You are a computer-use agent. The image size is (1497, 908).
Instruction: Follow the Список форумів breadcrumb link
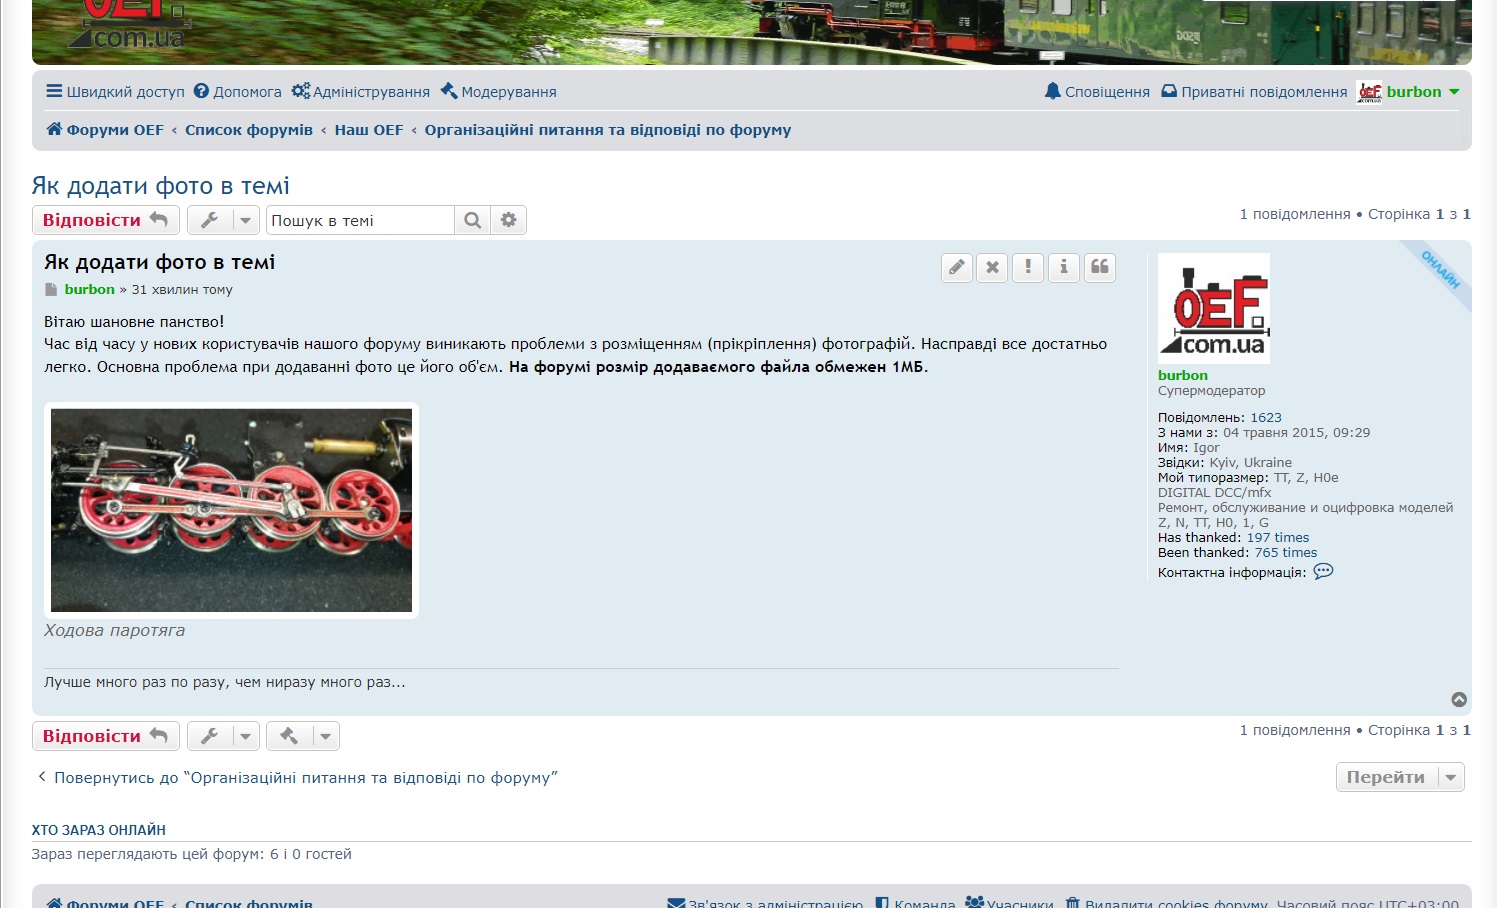[x=248, y=130]
